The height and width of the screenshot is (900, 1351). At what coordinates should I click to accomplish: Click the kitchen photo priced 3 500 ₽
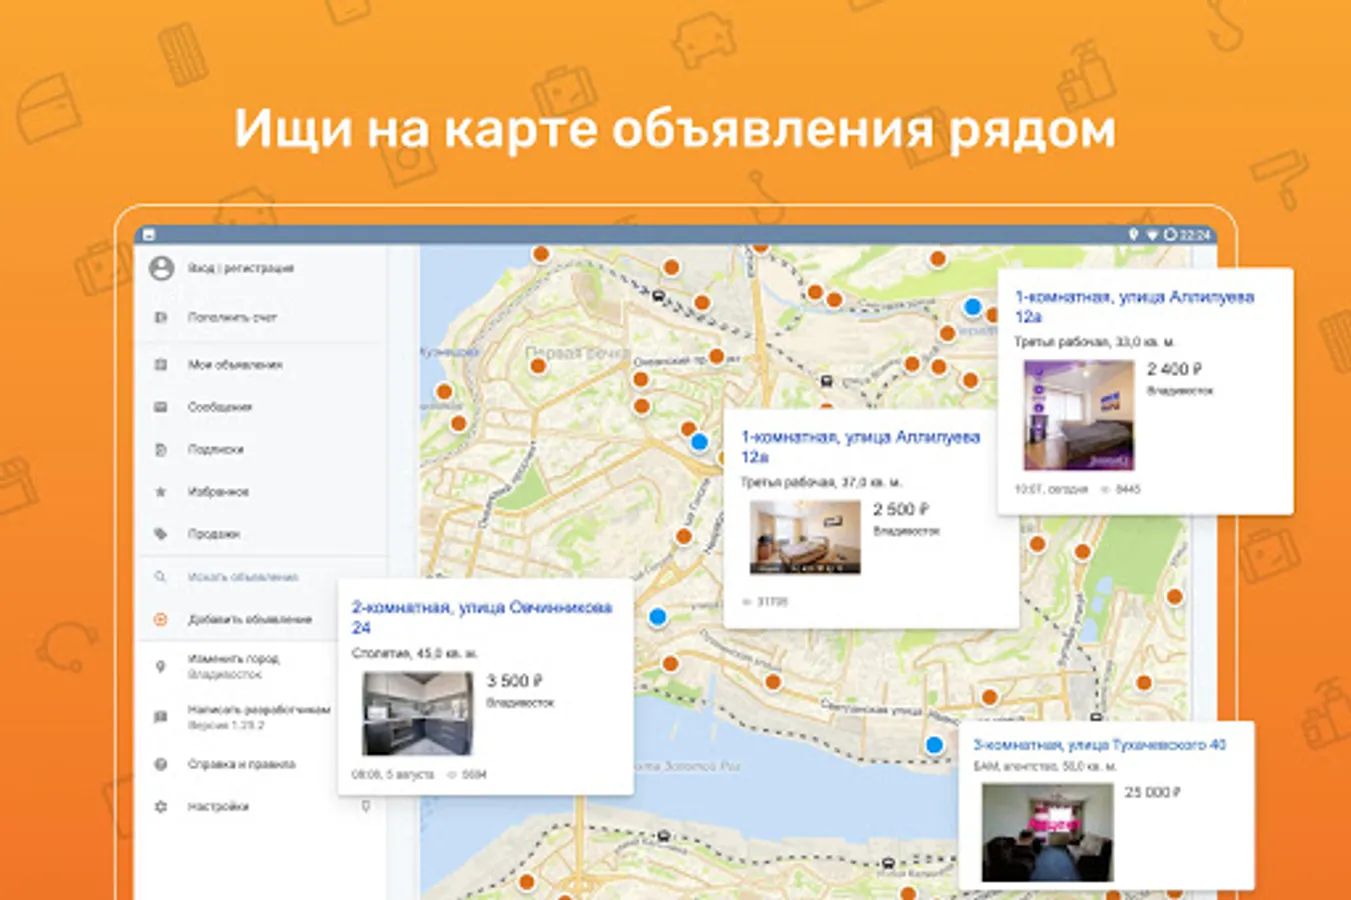point(417,713)
